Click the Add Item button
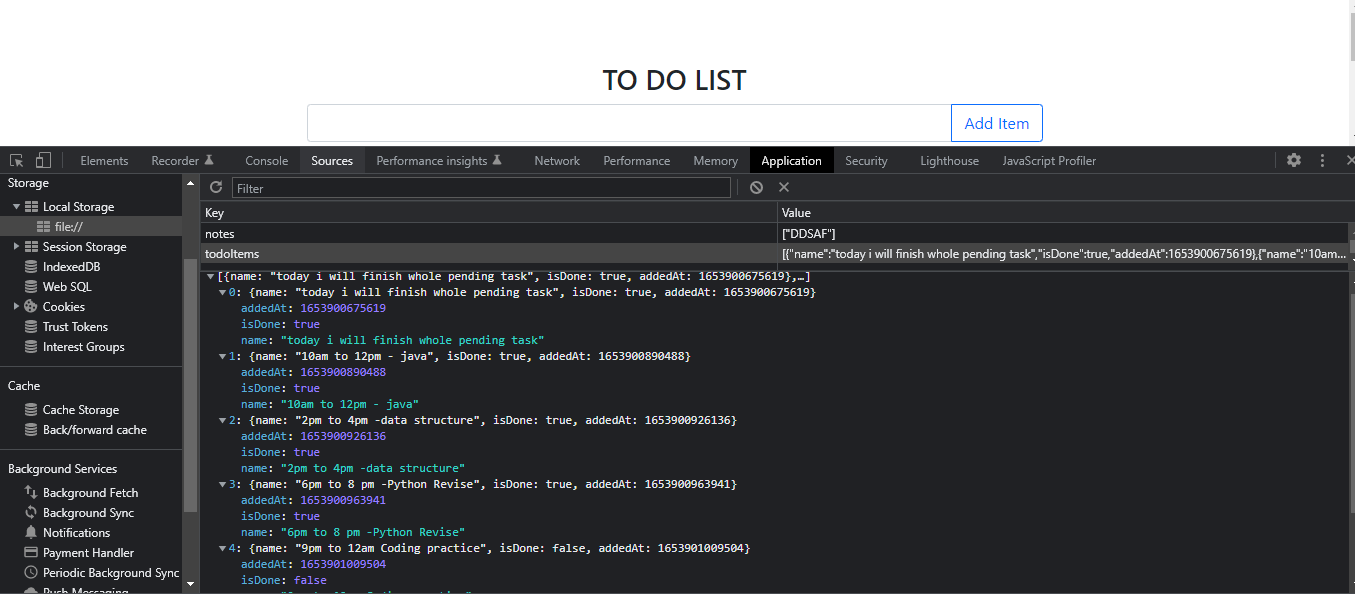Screen dimensions: 1355x594 tap(997, 123)
